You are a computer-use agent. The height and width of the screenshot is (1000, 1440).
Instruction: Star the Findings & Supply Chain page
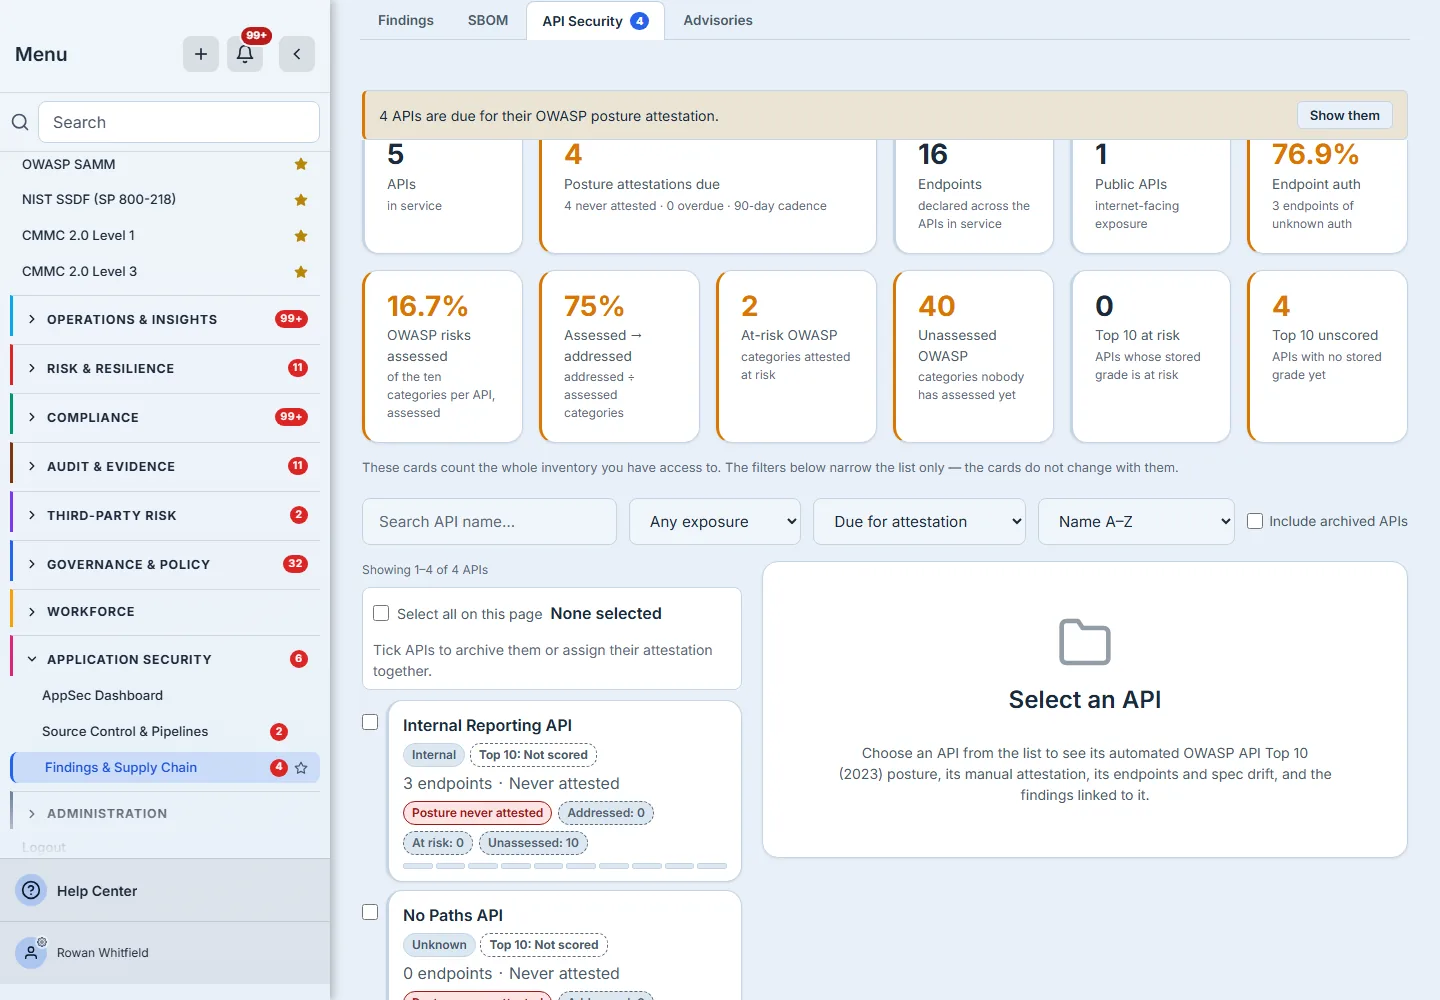tap(301, 768)
